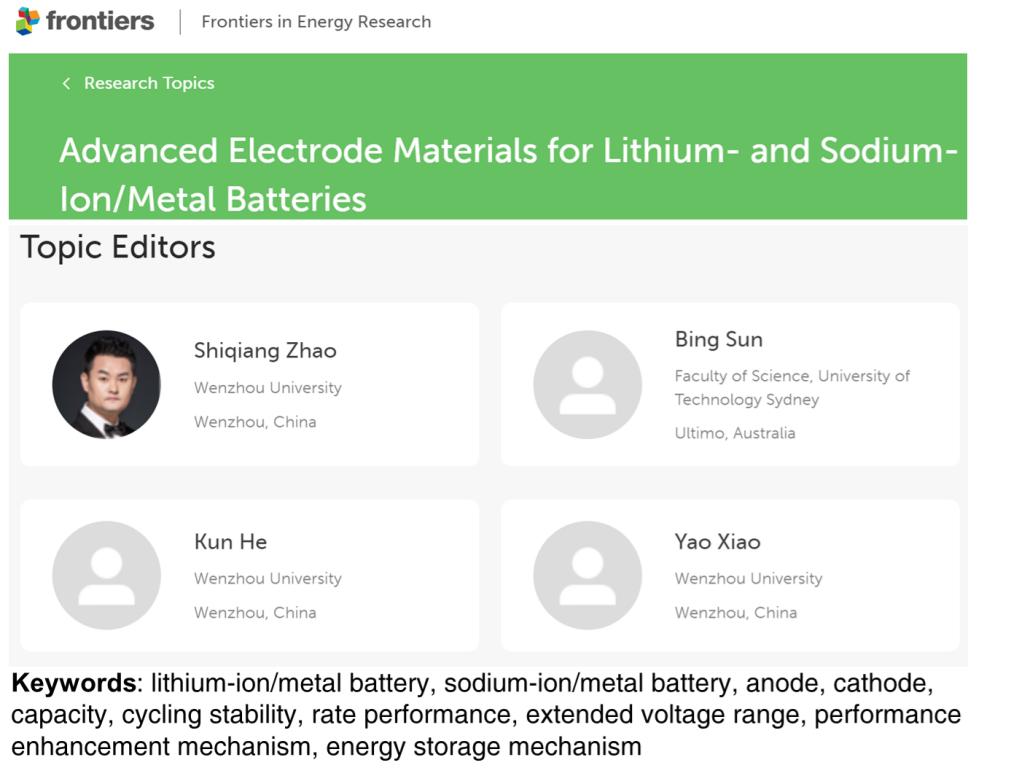Click Wenzhou University under Kun He
Viewport: 1011px width, 768px height.
point(268,578)
